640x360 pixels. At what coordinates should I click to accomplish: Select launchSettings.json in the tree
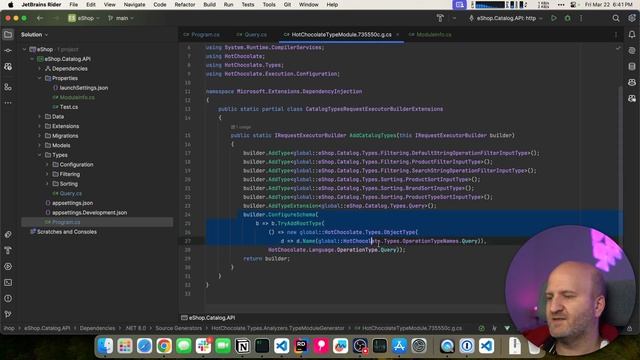tap(84, 88)
